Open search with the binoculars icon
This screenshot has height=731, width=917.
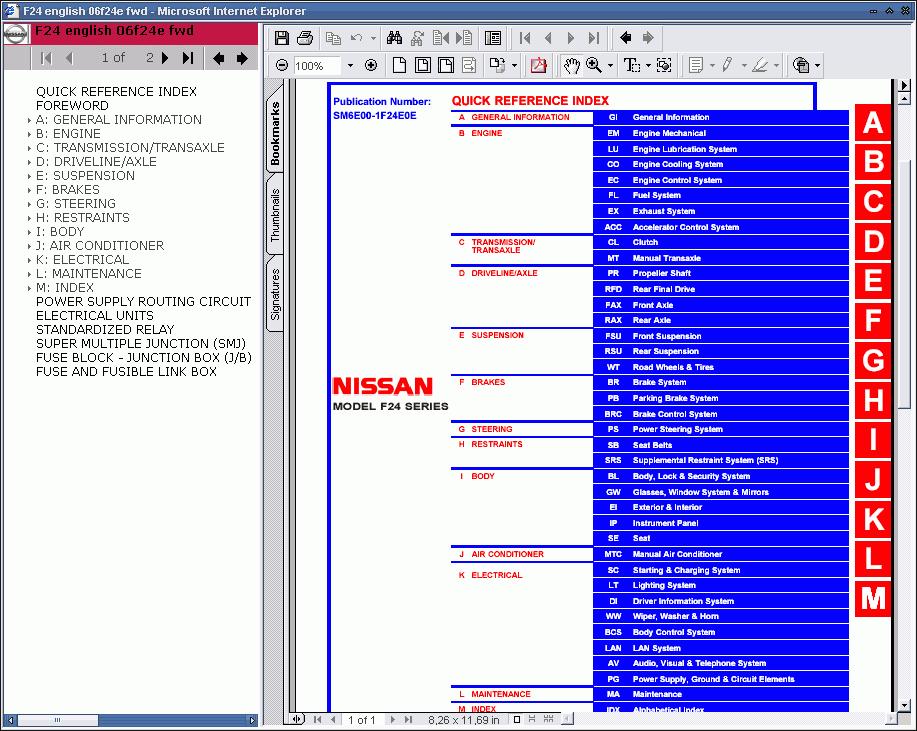(394, 39)
